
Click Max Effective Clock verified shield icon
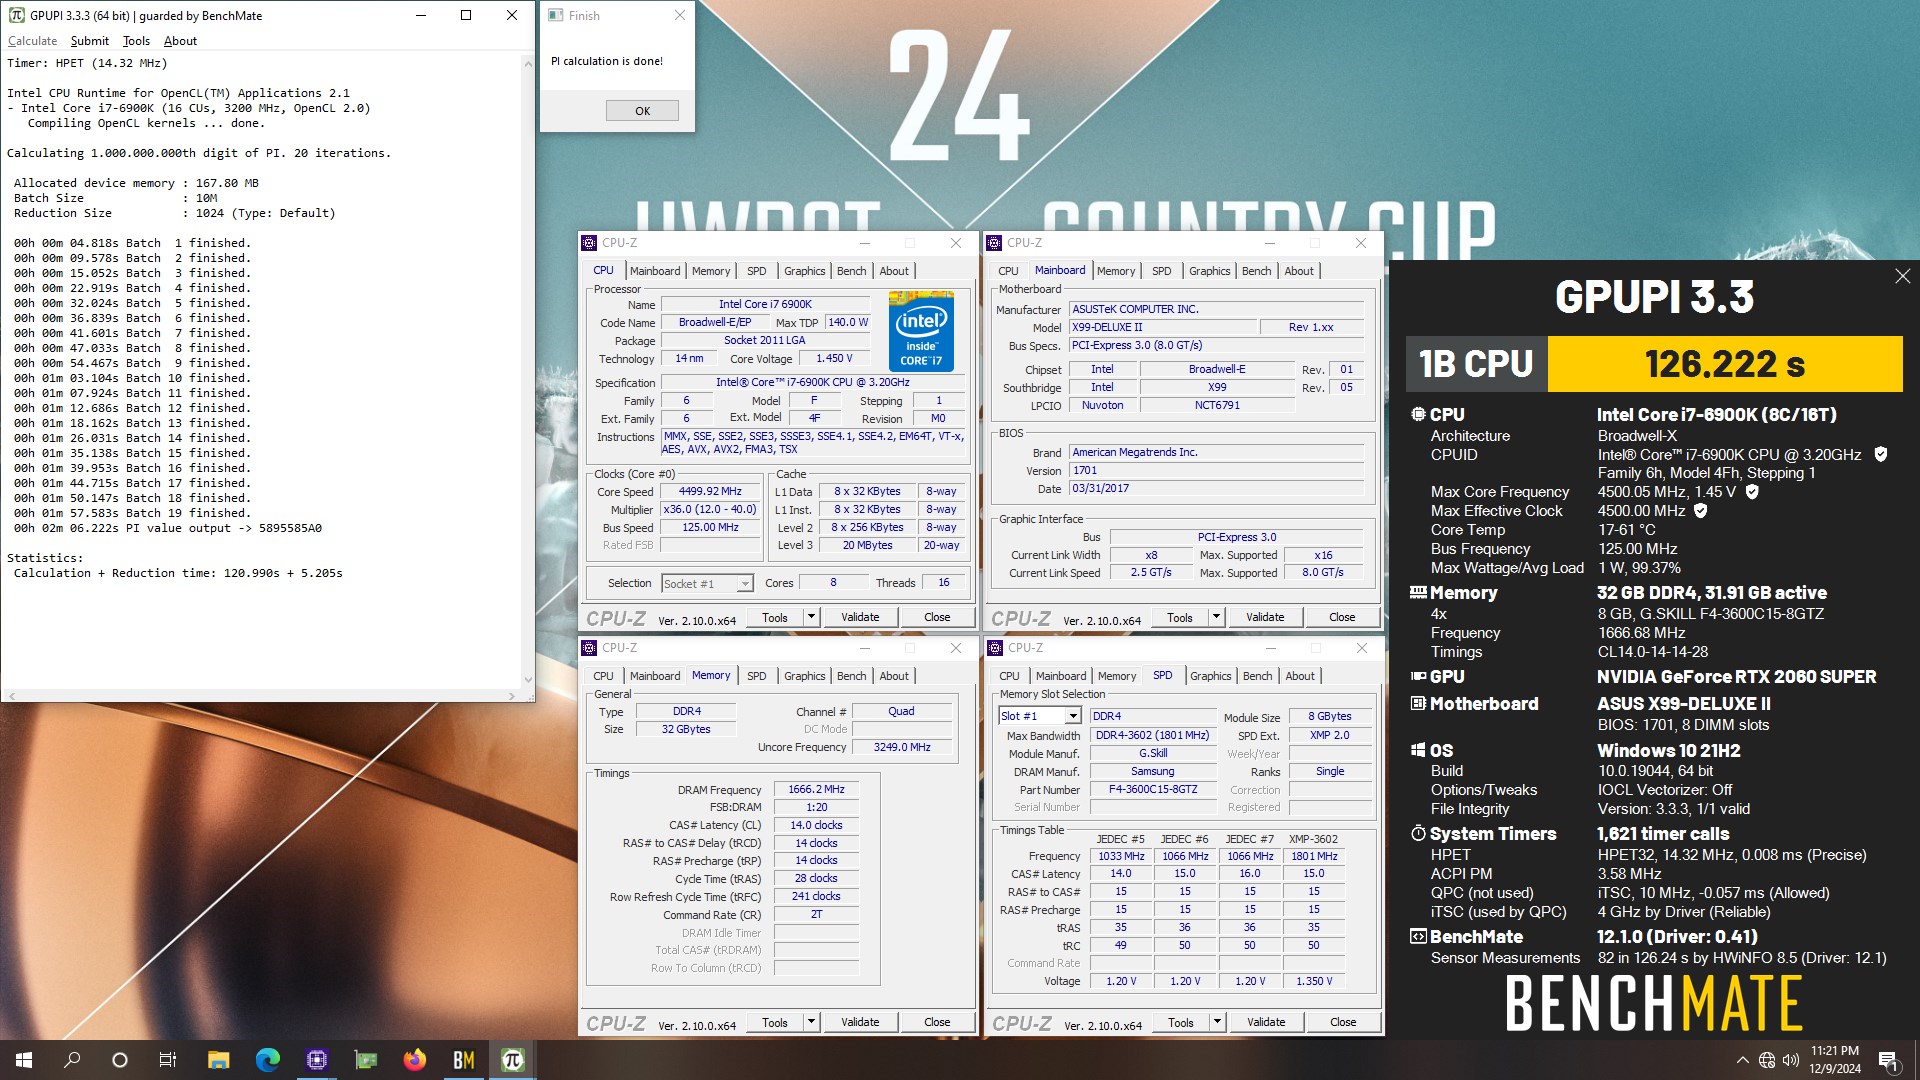click(1700, 510)
